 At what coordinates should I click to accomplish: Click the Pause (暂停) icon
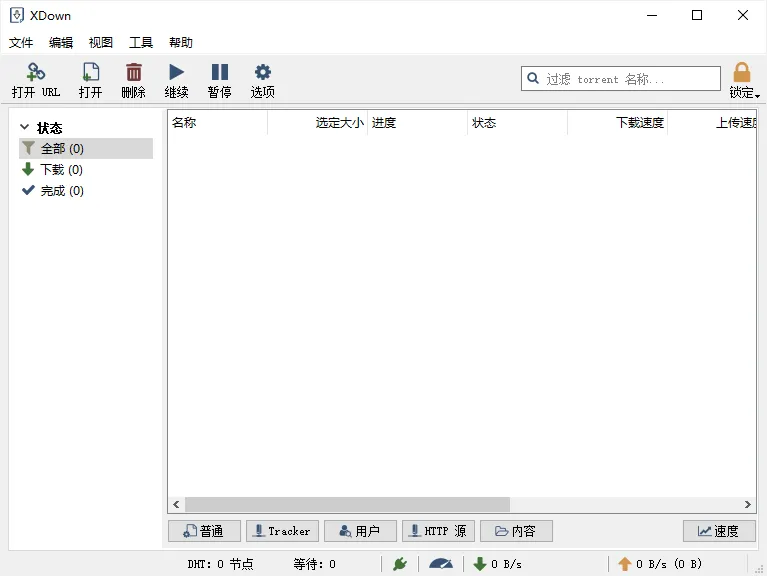(220, 72)
